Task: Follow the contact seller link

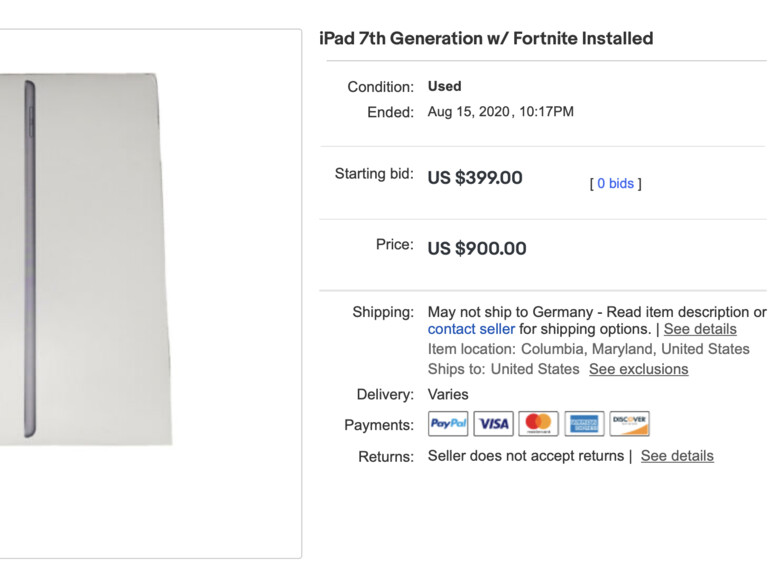Action: click(471, 329)
